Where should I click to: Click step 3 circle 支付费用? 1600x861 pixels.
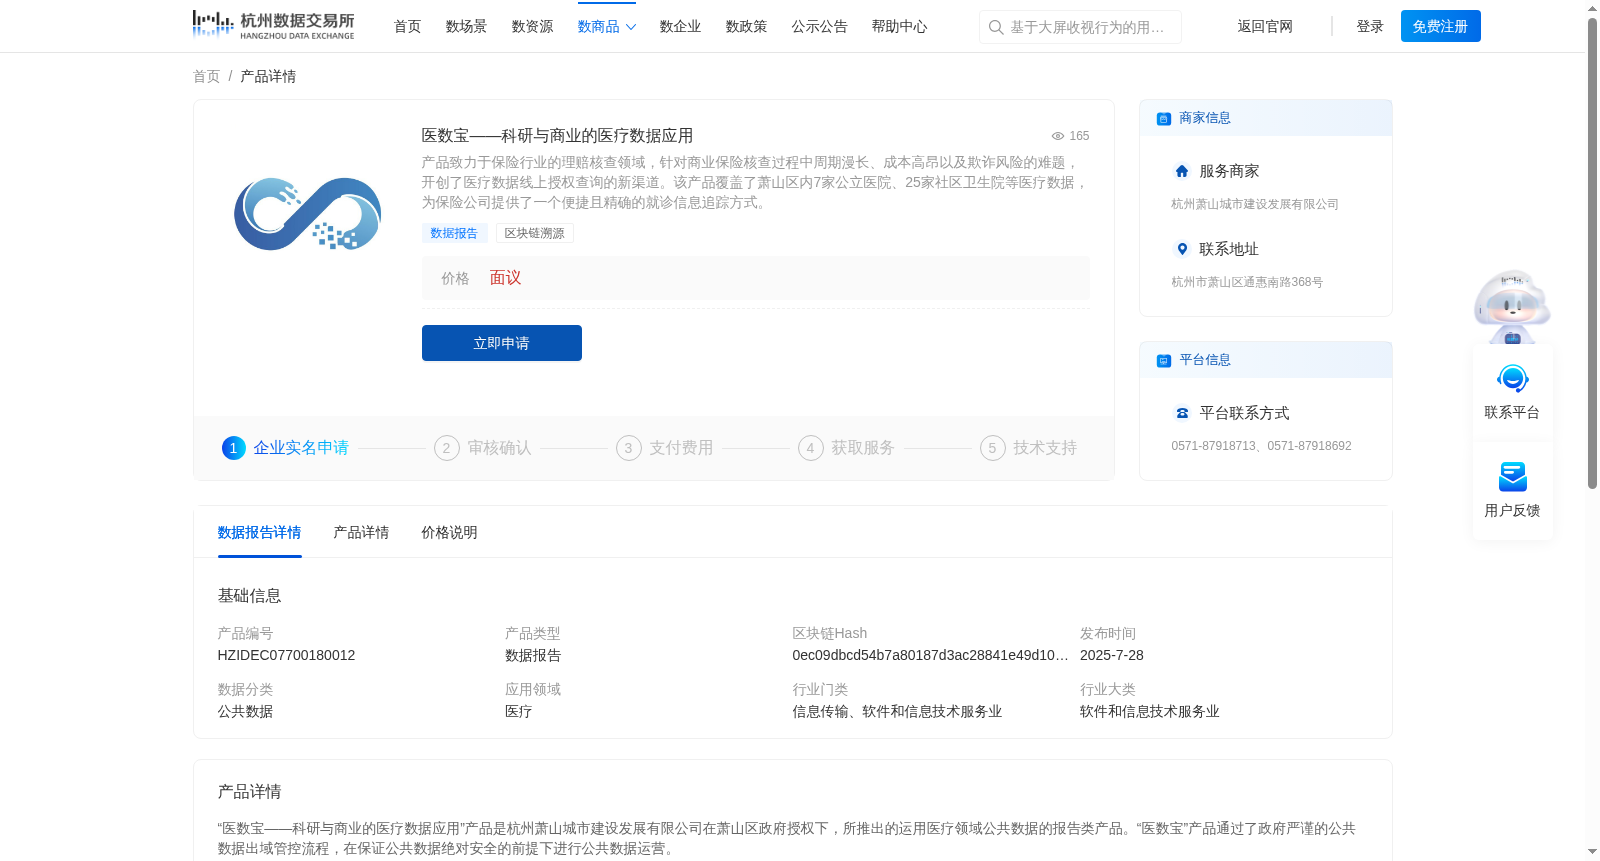point(629,448)
